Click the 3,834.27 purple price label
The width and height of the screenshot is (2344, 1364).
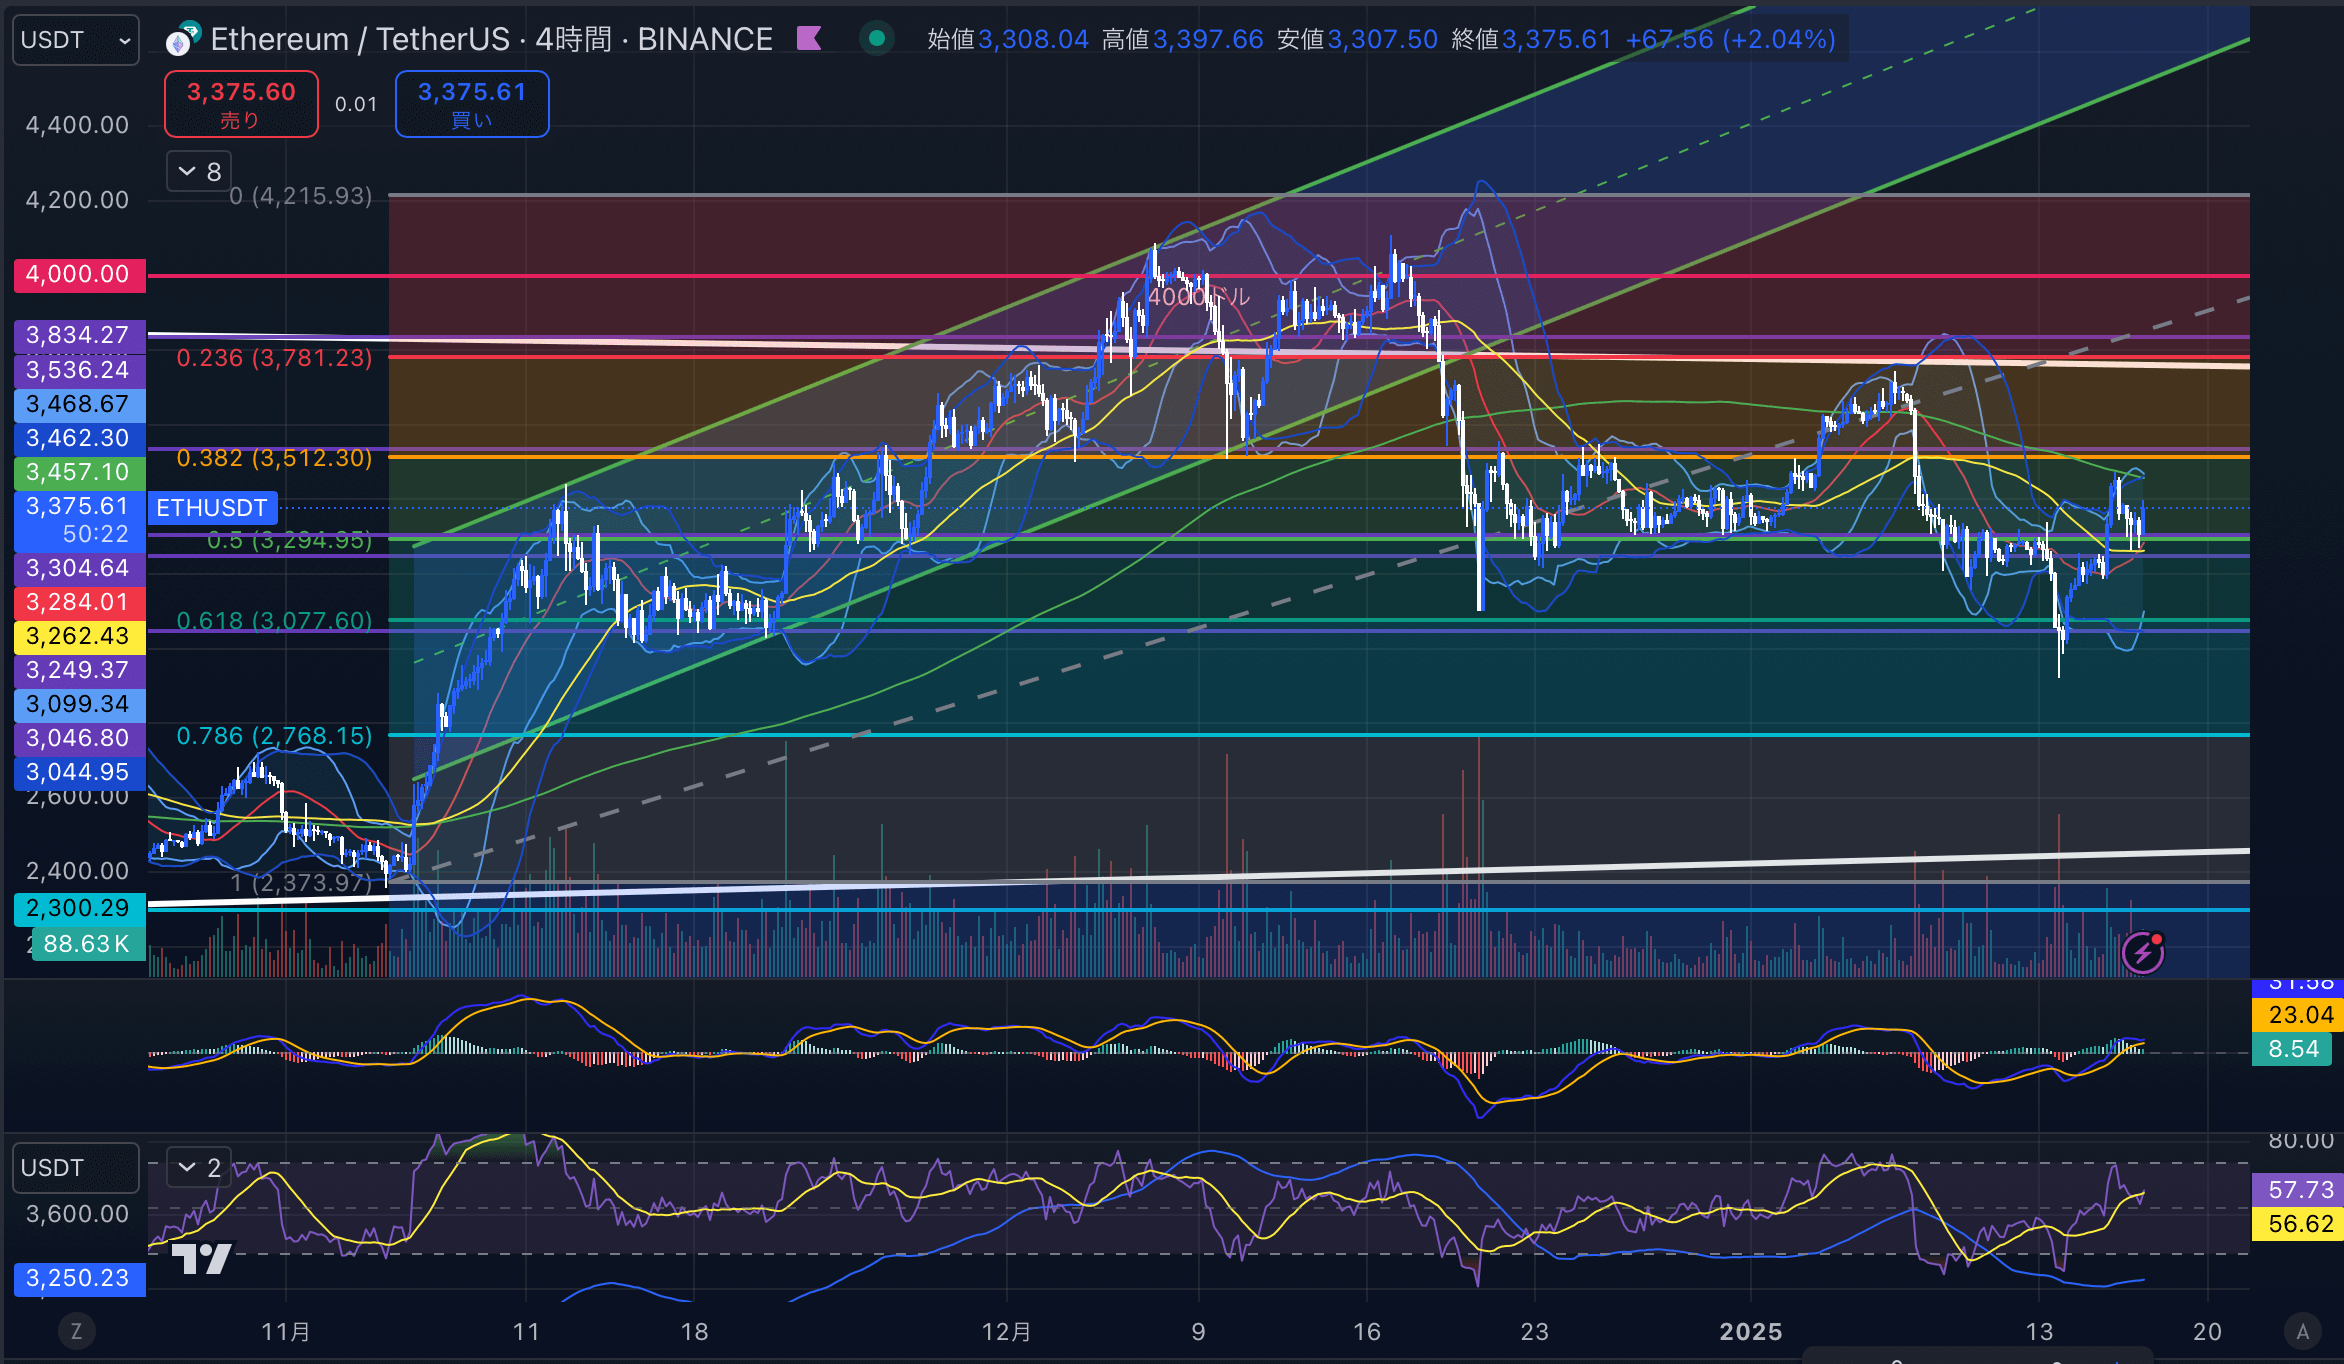click(79, 335)
